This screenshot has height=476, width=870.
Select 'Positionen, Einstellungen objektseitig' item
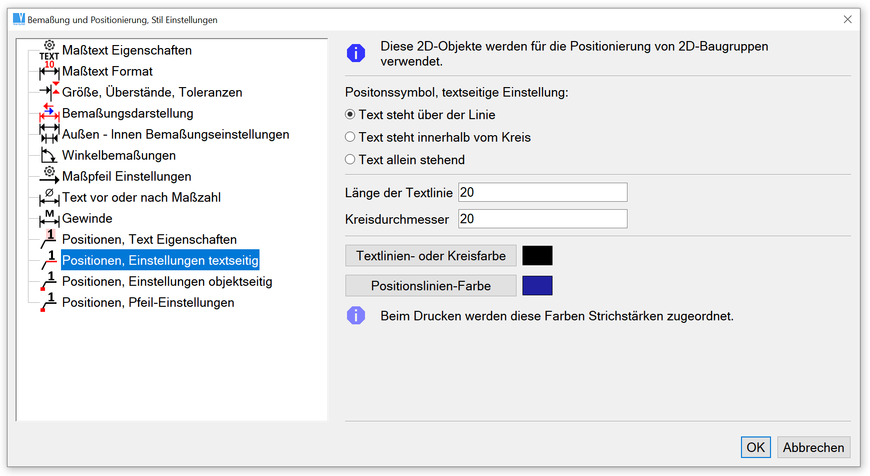(x=167, y=281)
